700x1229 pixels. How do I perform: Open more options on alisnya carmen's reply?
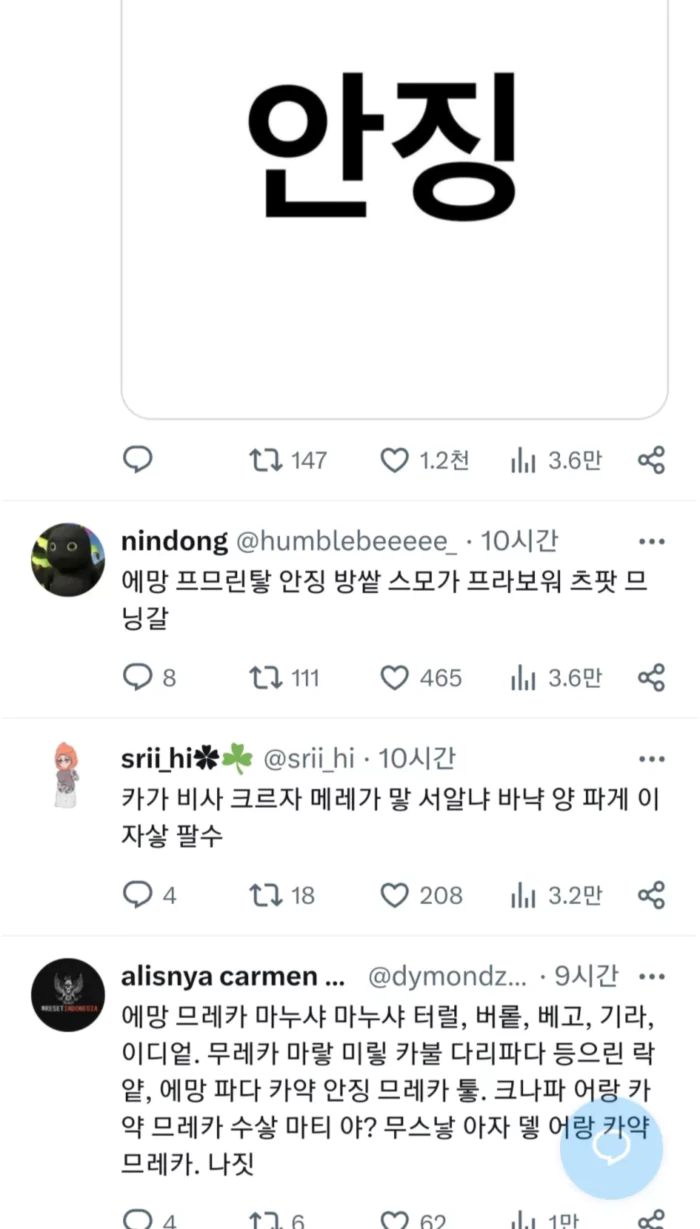651,976
